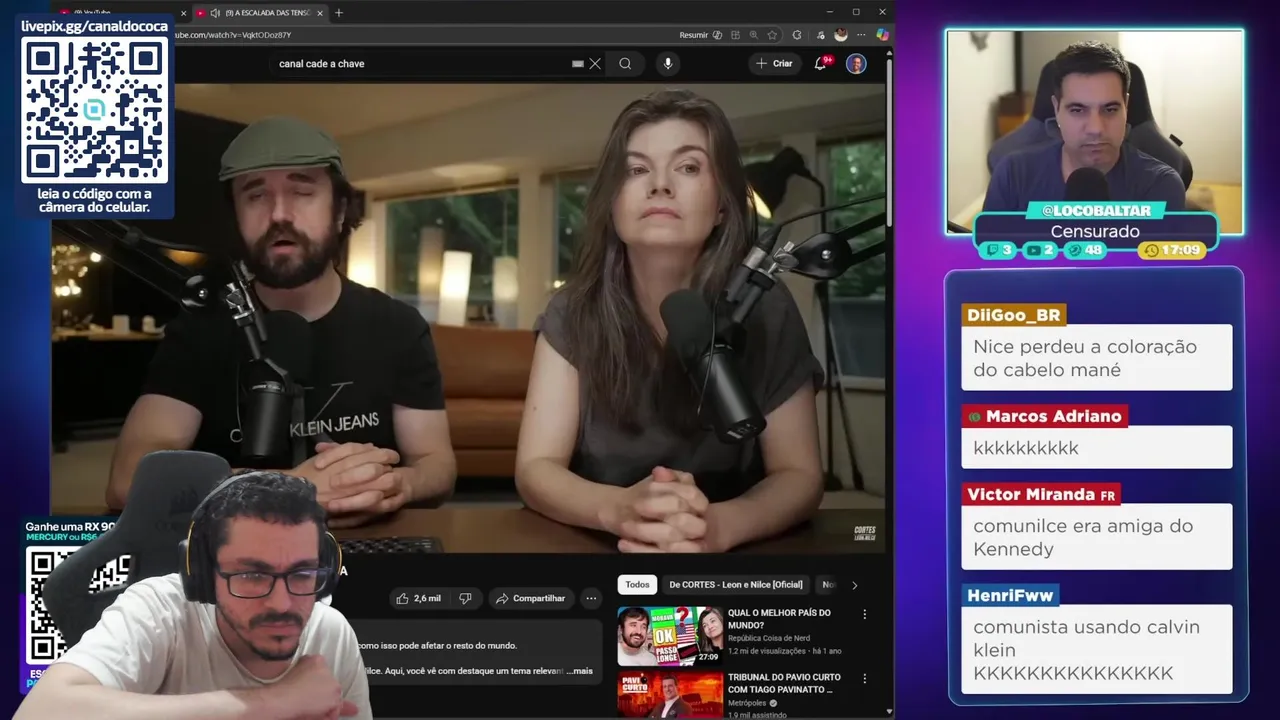Click the 17:09 timer badge
This screenshot has width=1280, height=720.
coord(1172,250)
